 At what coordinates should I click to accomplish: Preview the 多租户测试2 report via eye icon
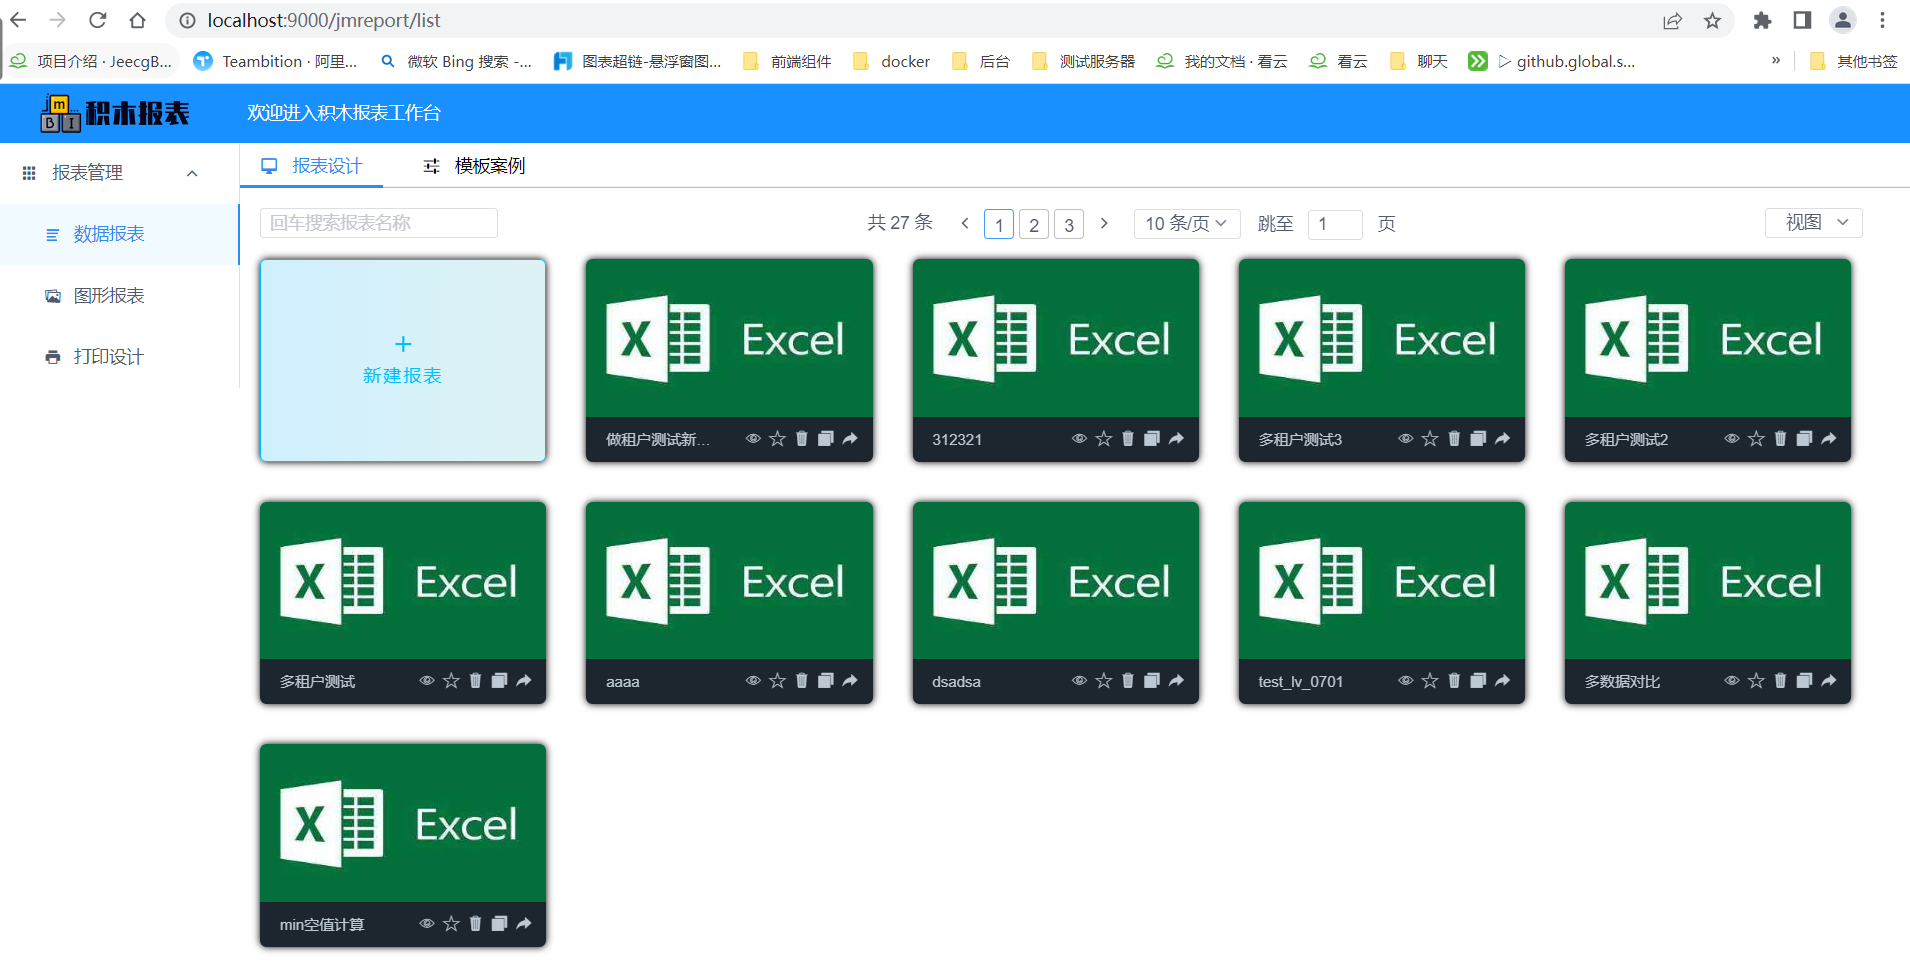pos(1731,439)
